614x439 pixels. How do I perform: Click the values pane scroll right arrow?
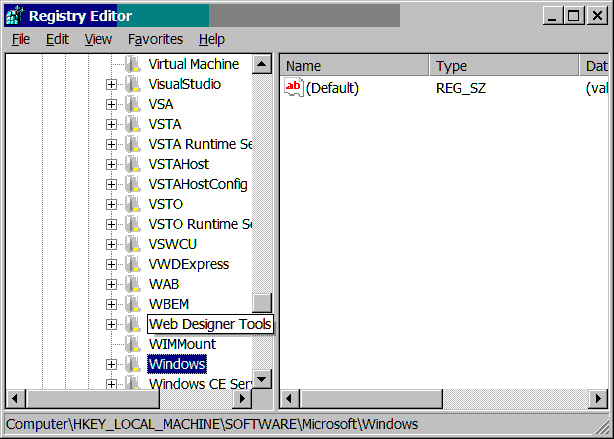coord(598,399)
